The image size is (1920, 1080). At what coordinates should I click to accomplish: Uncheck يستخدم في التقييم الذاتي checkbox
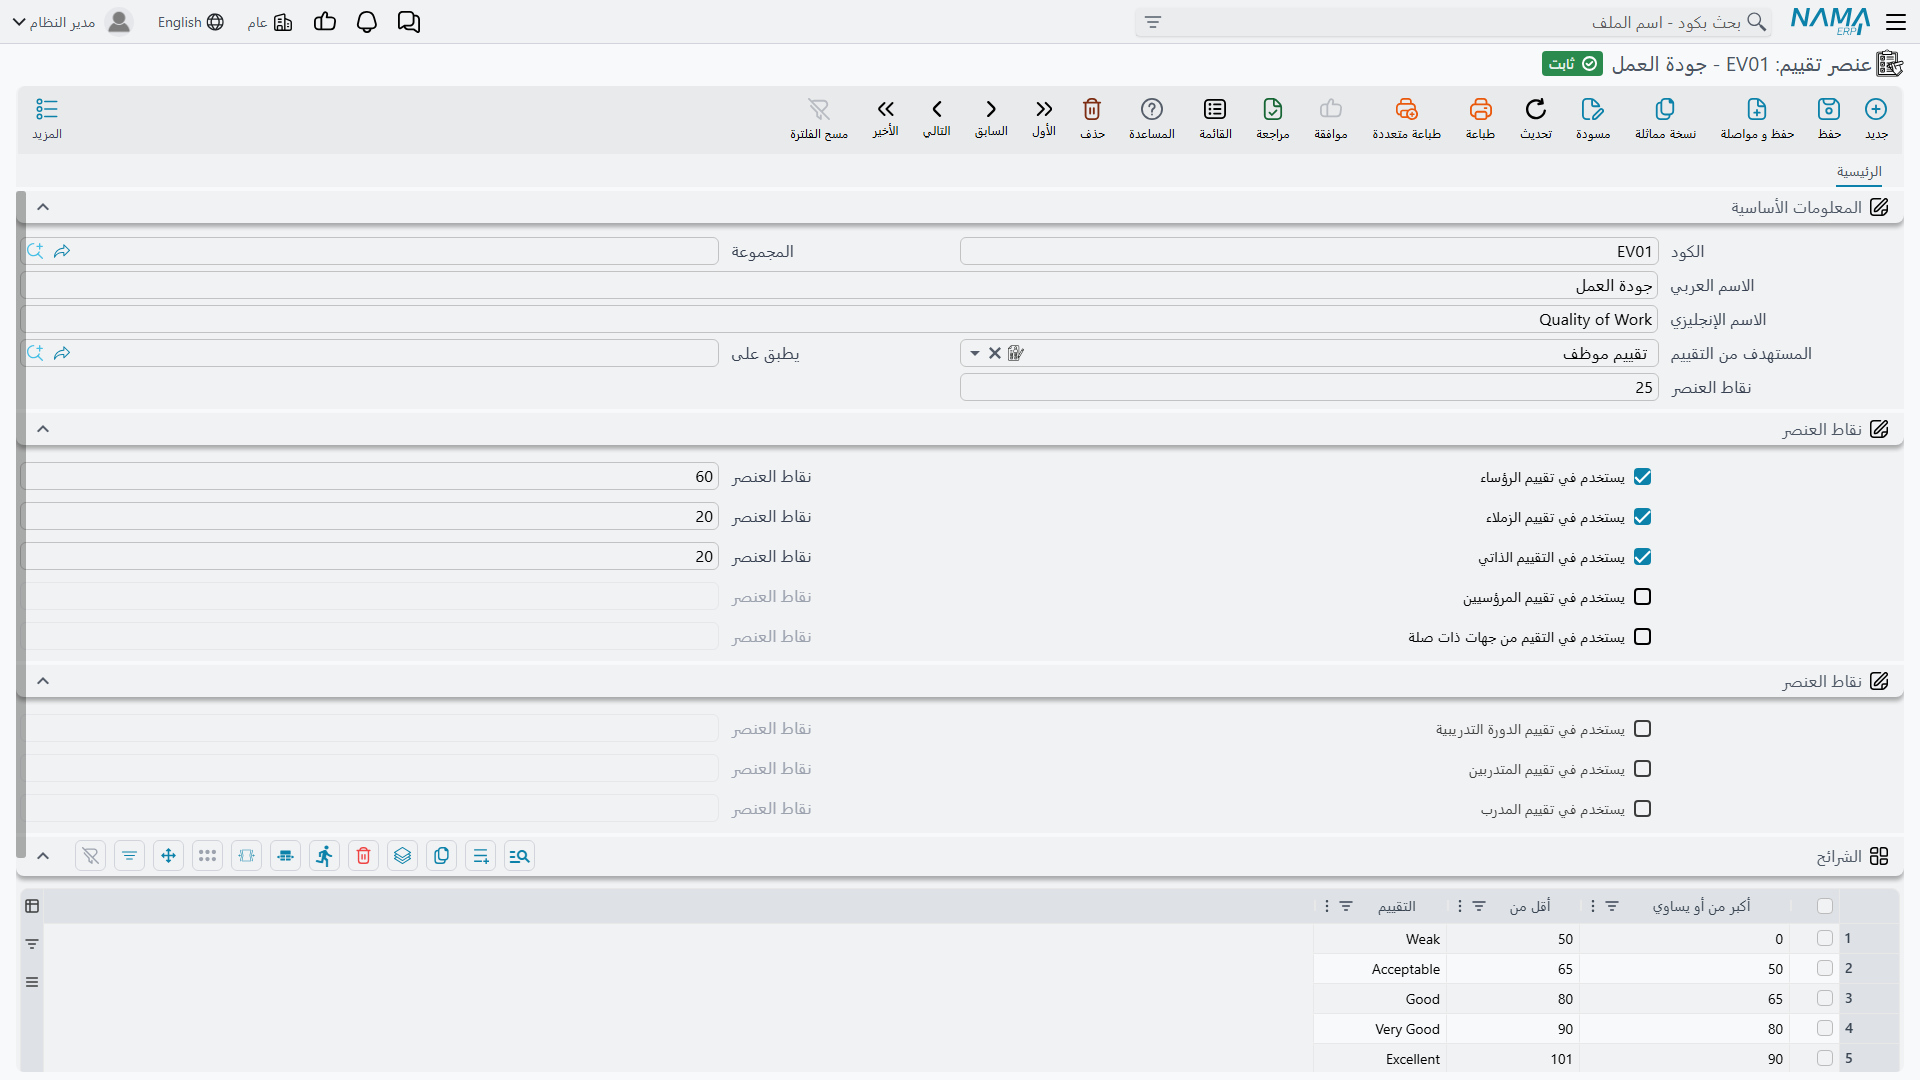point(1642,557)
